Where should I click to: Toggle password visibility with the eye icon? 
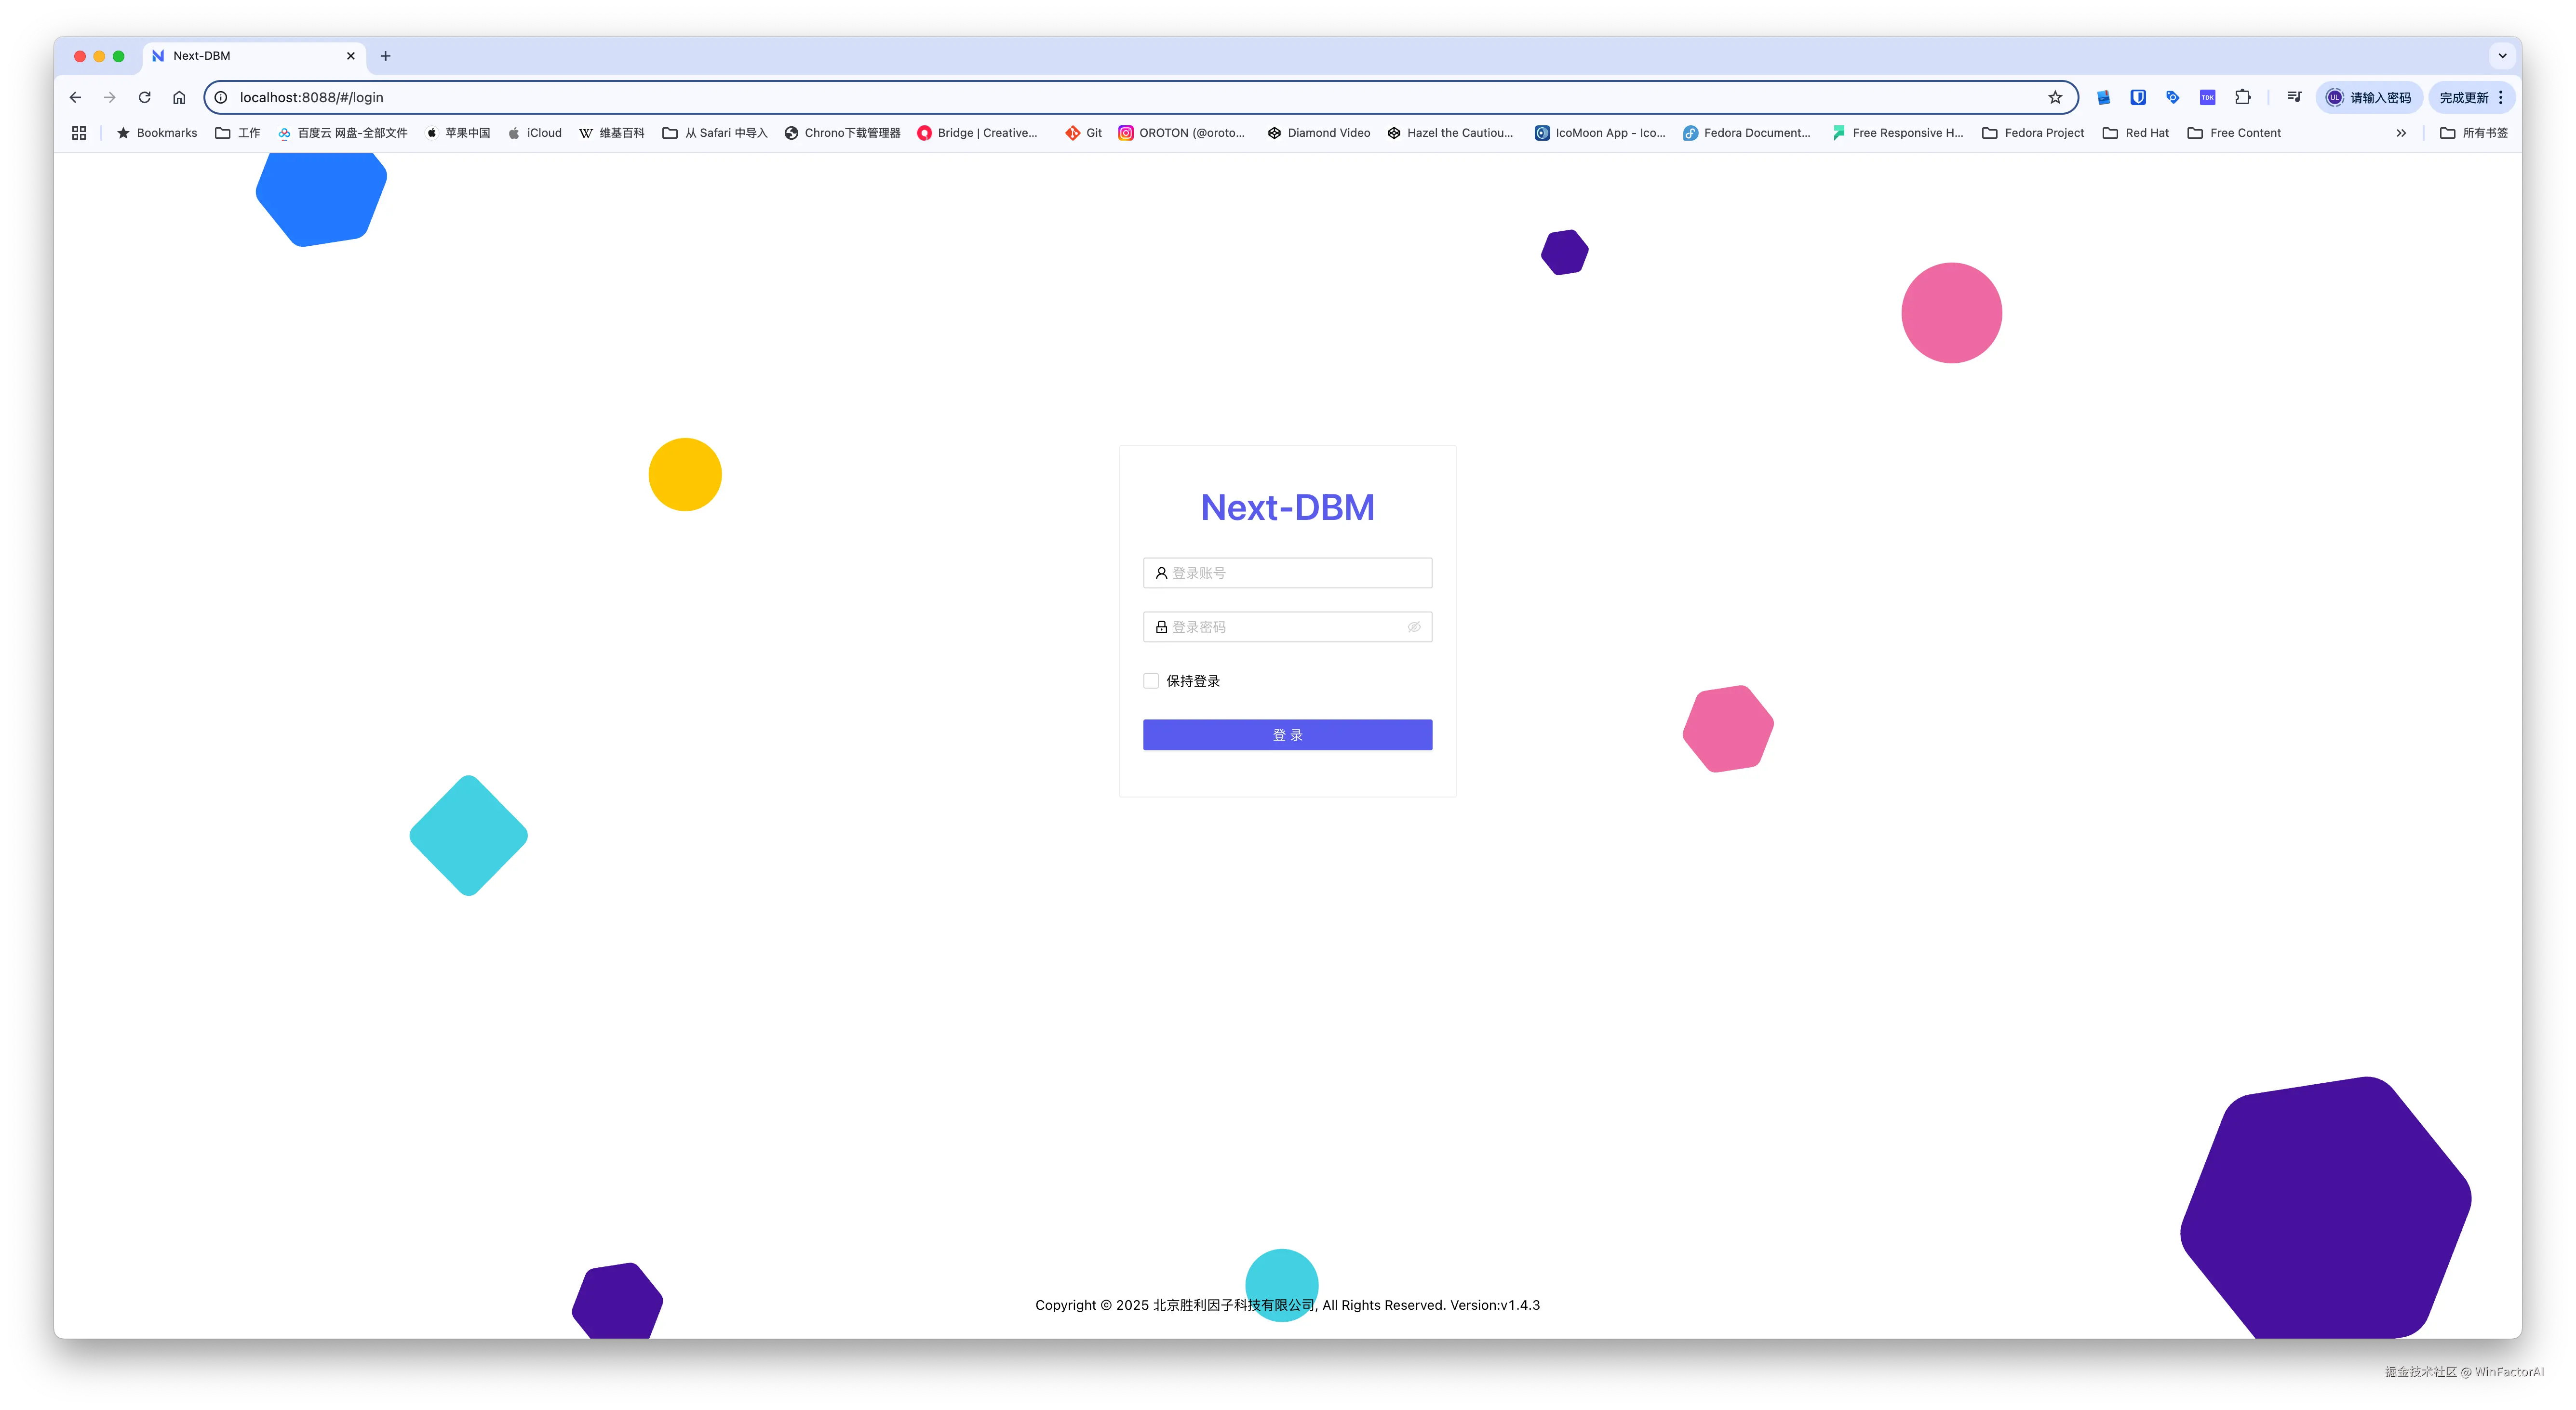coord(1414,627)
